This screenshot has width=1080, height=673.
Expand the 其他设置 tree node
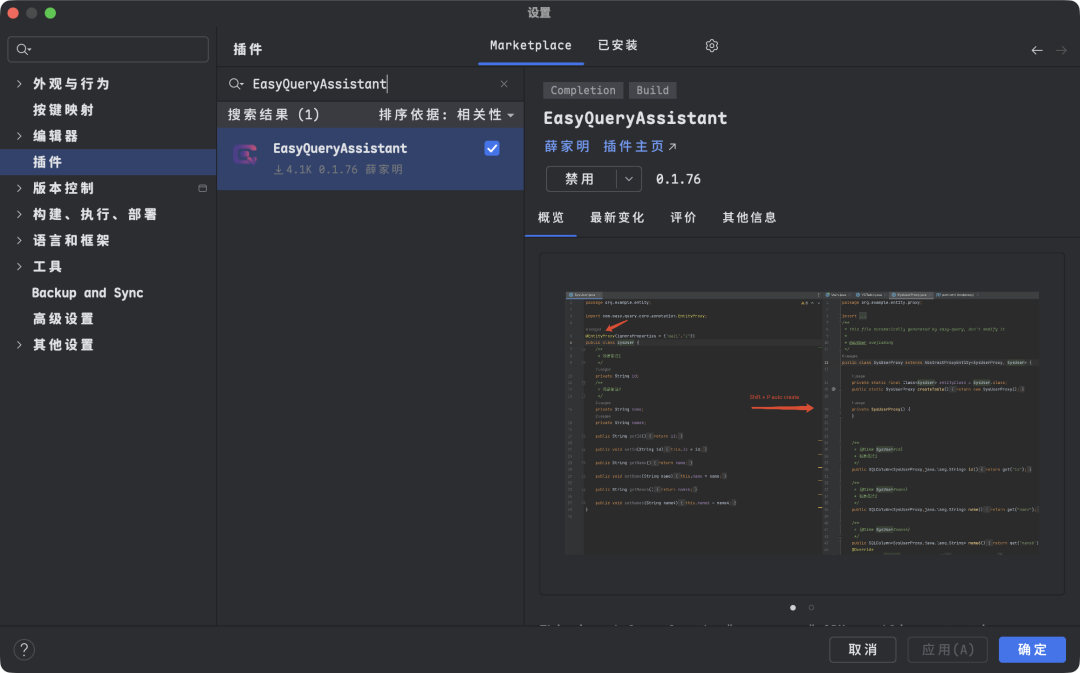click(19, 344)
